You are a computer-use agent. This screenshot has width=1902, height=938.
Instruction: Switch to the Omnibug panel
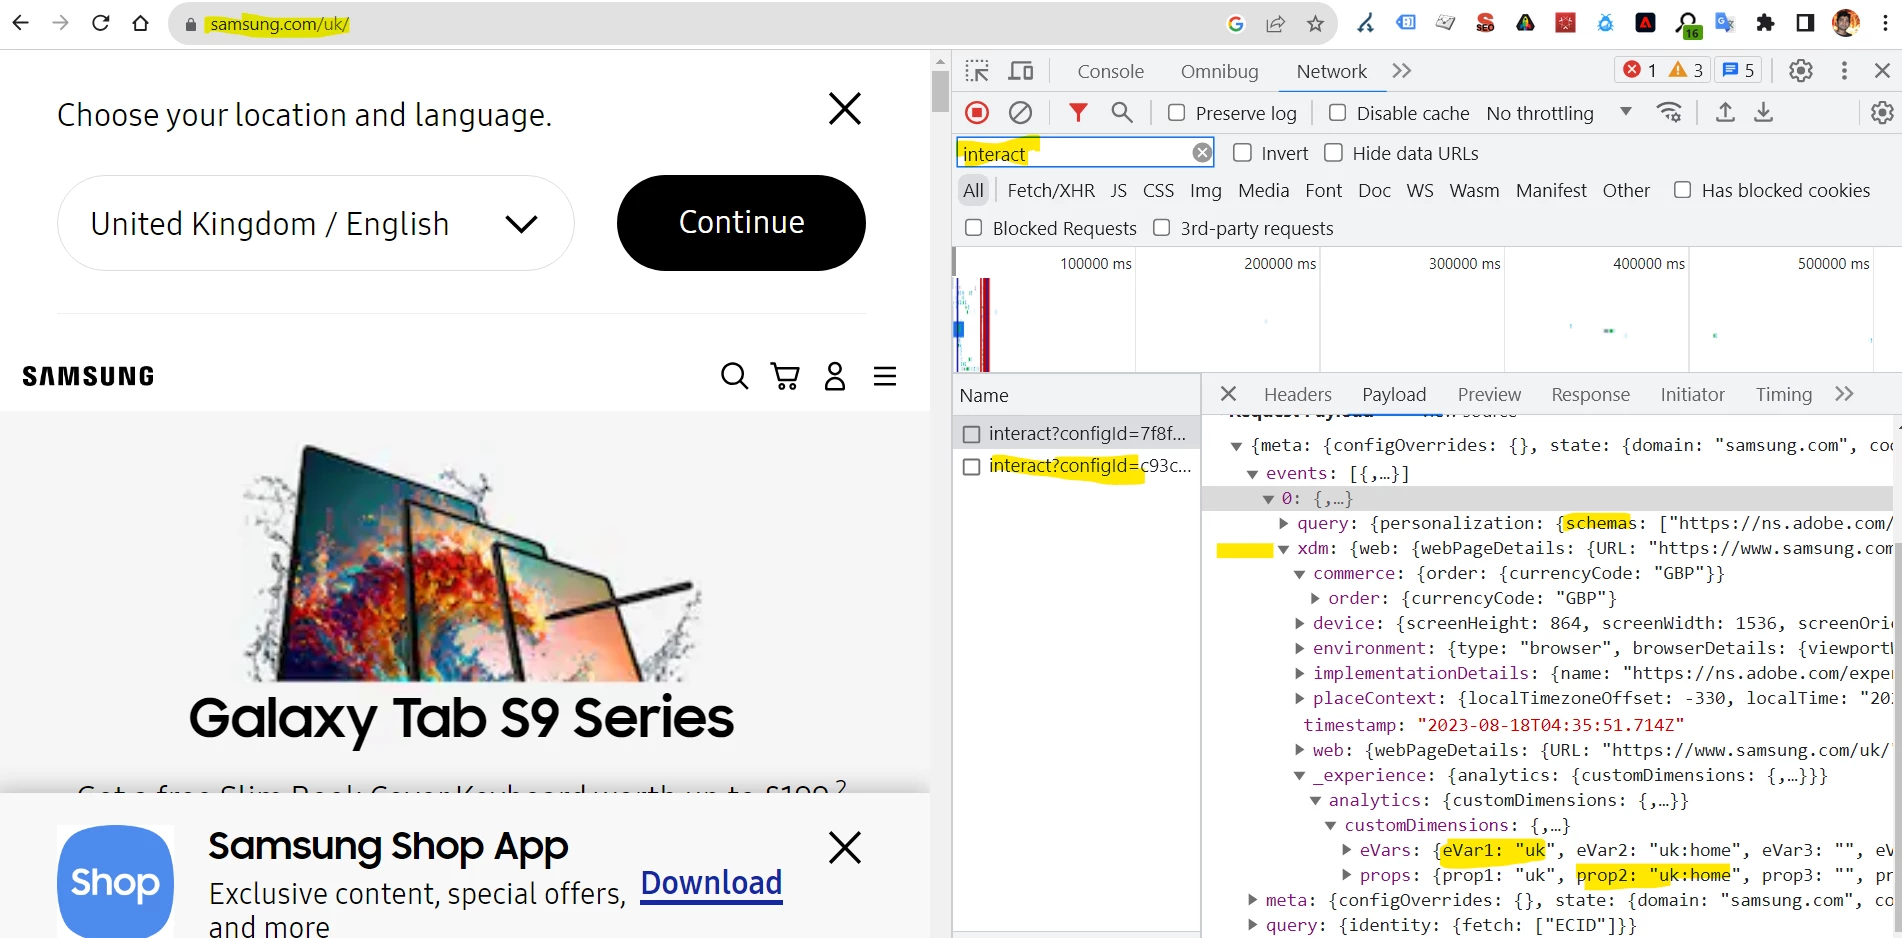[1219, 71]
